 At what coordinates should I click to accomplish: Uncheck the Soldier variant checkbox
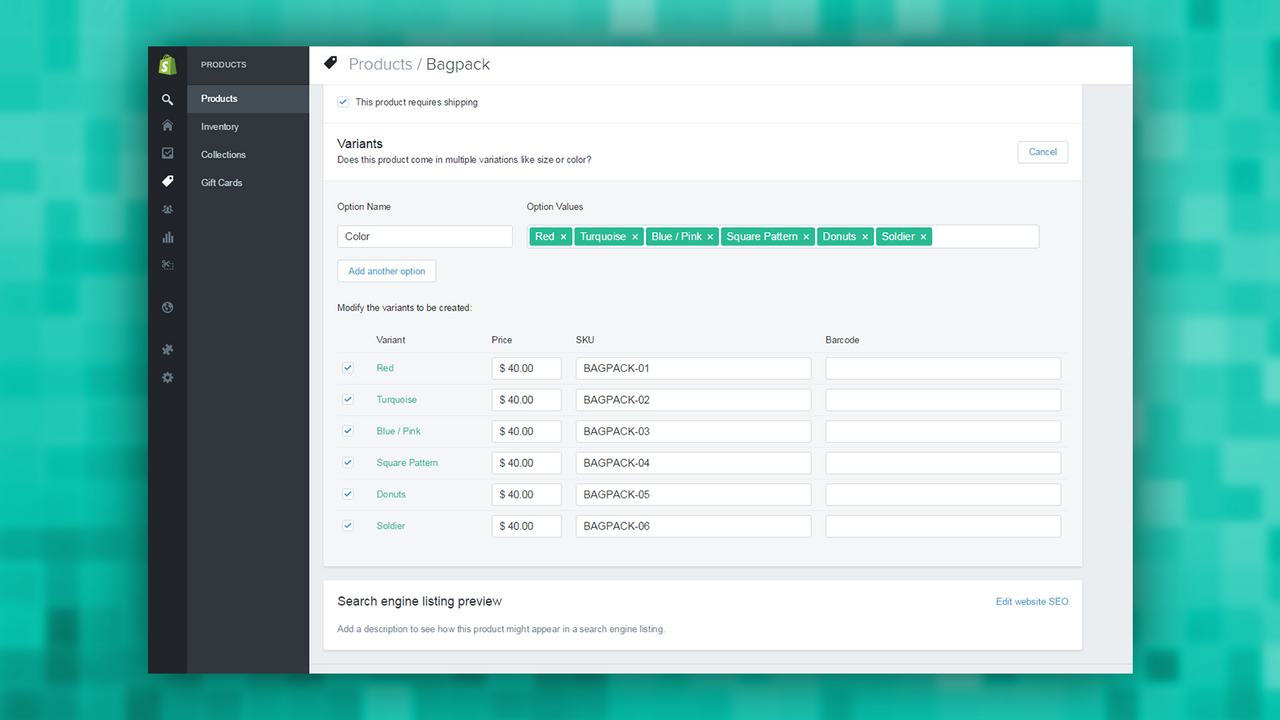(x=348, y=525)
